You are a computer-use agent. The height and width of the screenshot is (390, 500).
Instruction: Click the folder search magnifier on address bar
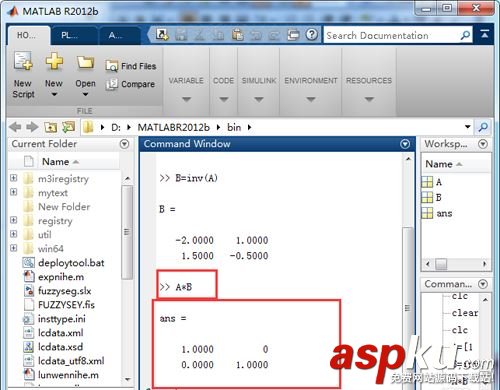click(483, 127)
